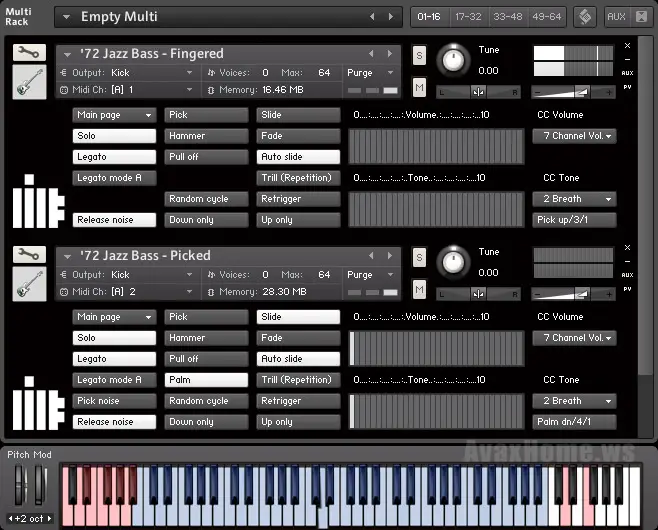Toggle the AUX view in rack header

(x=616, y=17)
